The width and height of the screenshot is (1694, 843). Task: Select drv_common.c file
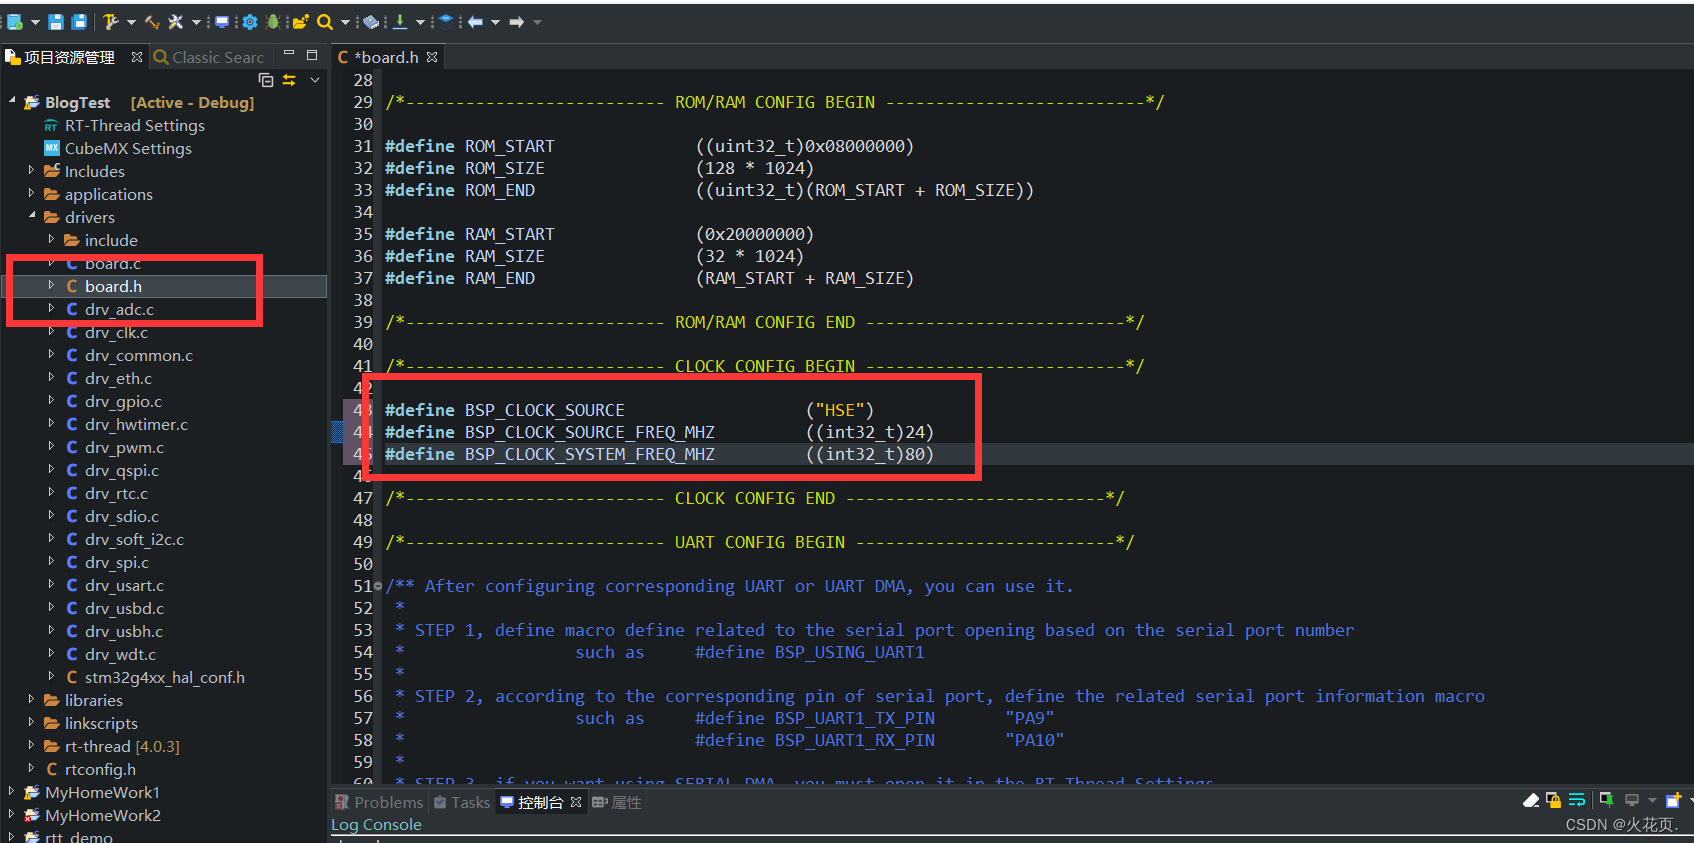tap(139, 355)
